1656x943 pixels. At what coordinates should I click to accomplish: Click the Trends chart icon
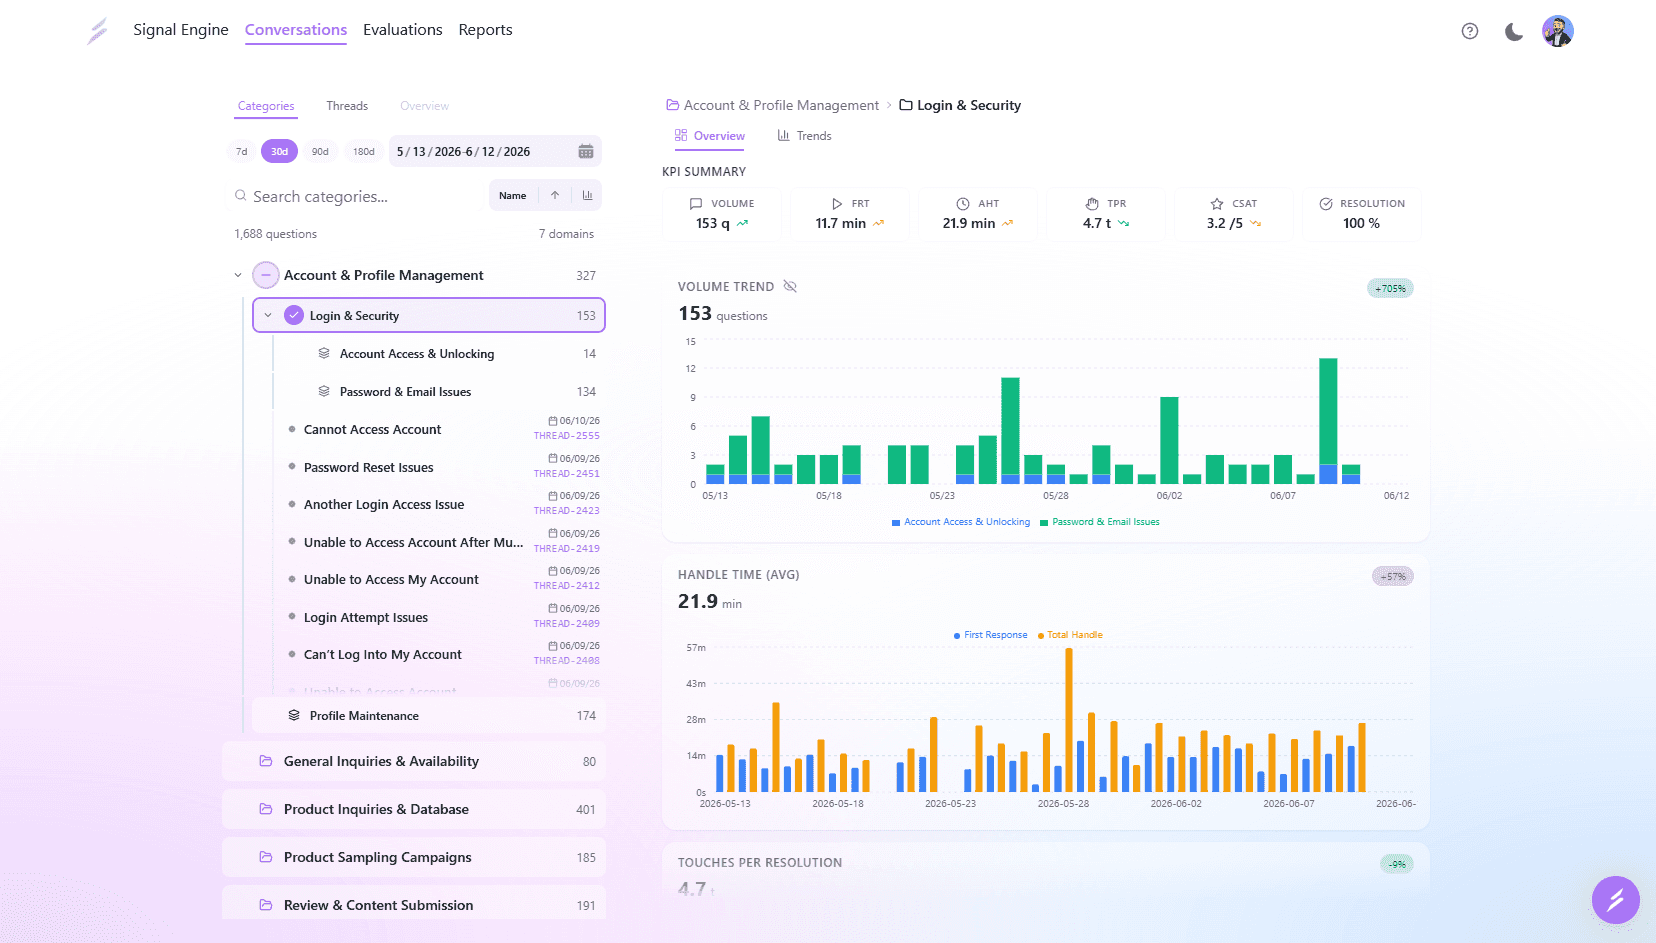click(x=784, y=135)
